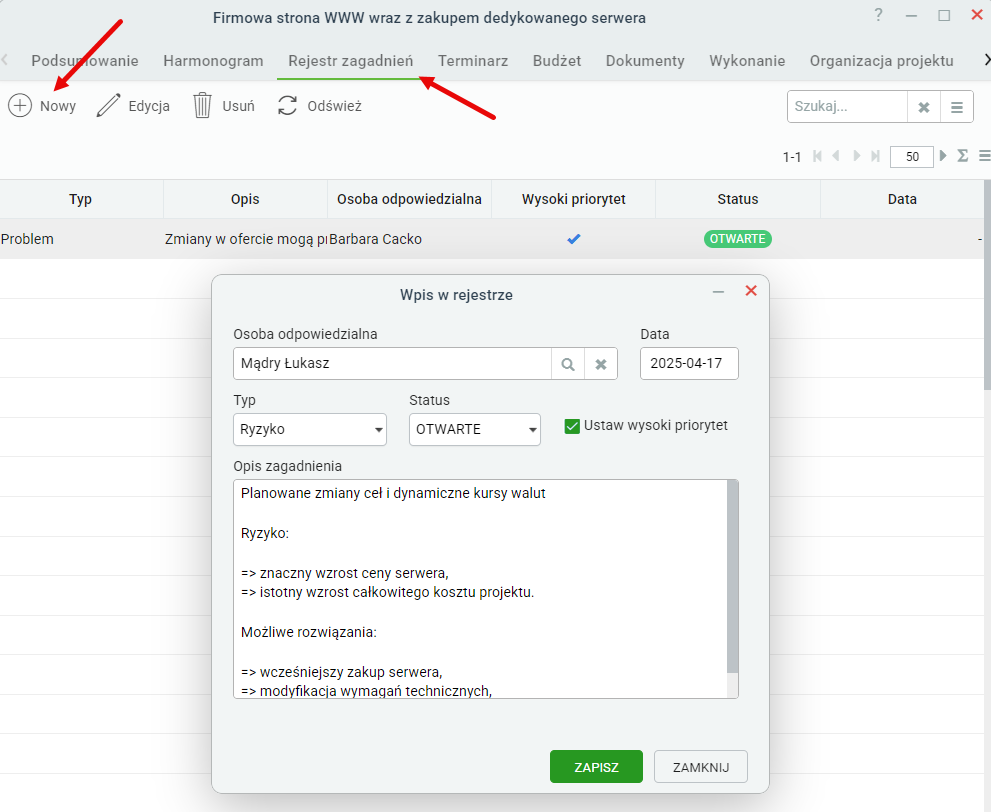
Task: Refresh the list with Odśwież
Action: click(320, 106)
